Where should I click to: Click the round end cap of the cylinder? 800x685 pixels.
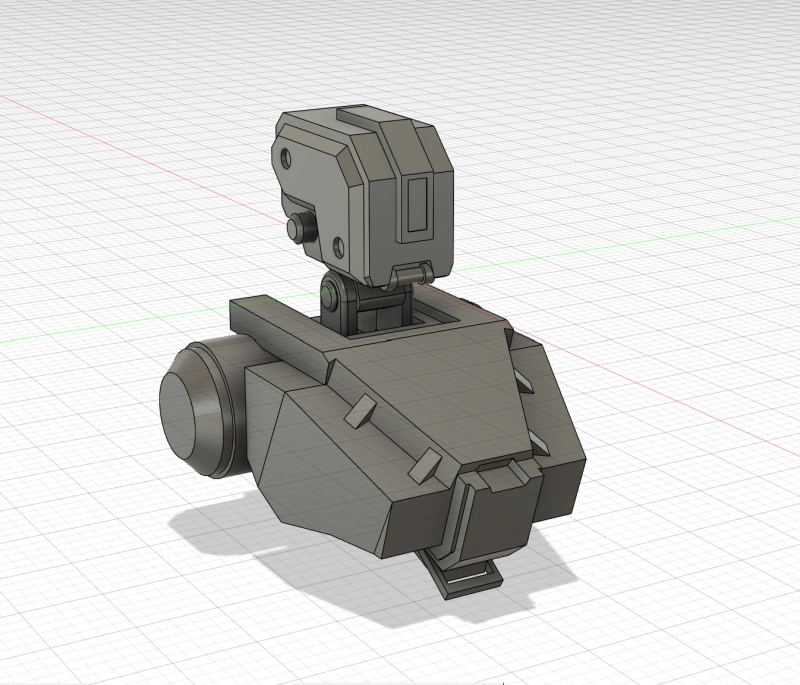tap(187, 414)
